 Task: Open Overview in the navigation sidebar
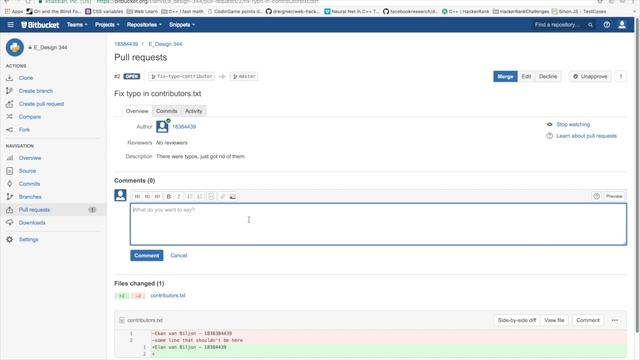(30, 158)
